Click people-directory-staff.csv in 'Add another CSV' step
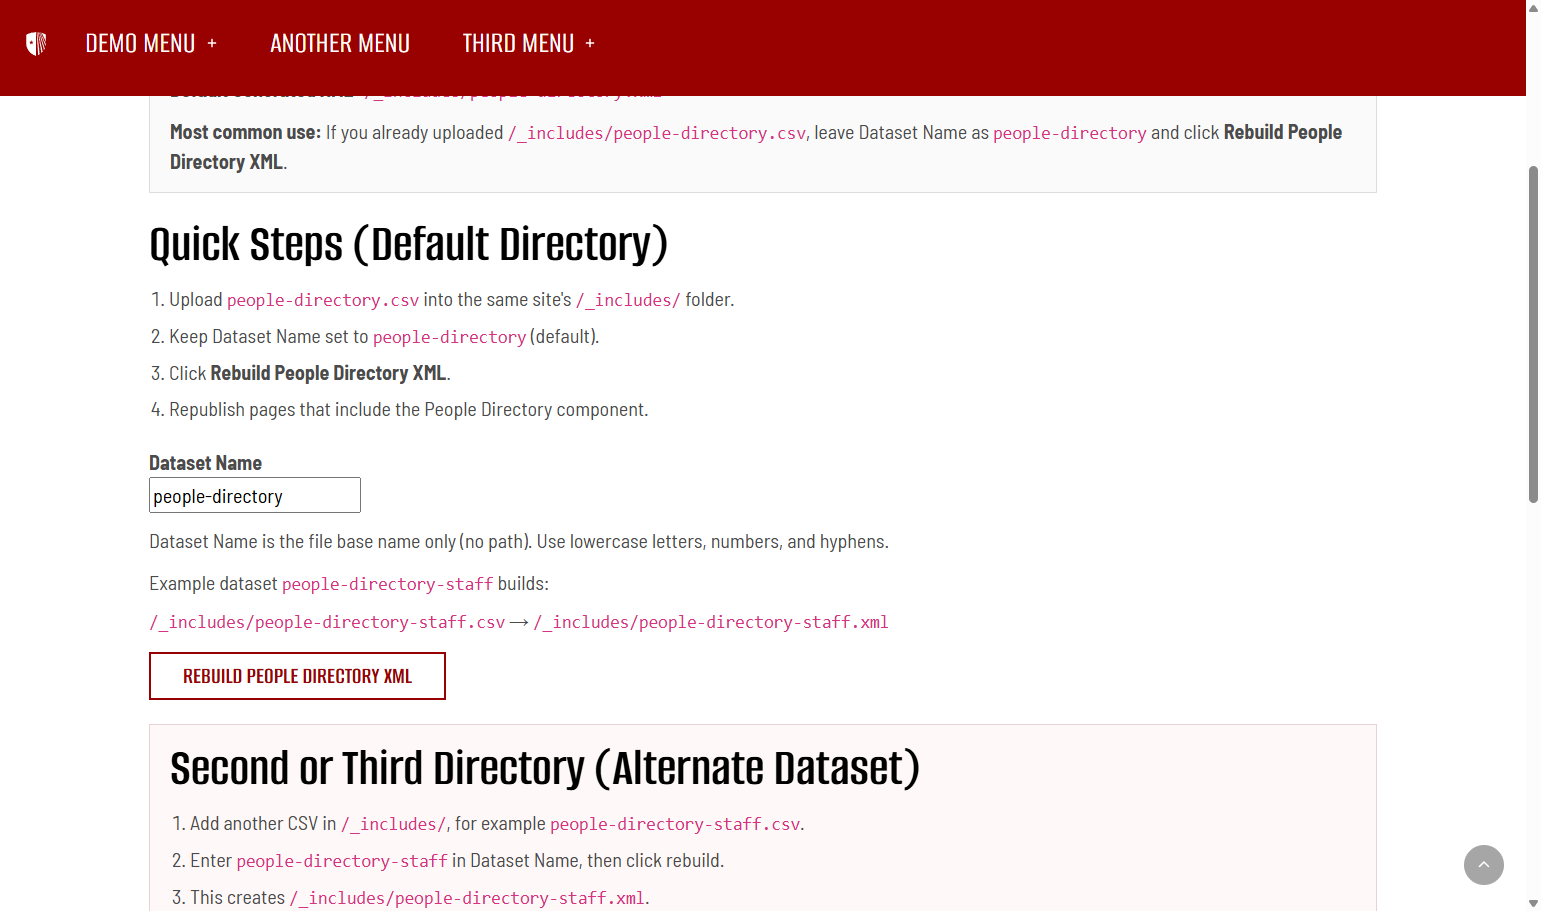Image resolution: width=1541 pixels, height=911 pixels. 675,824
